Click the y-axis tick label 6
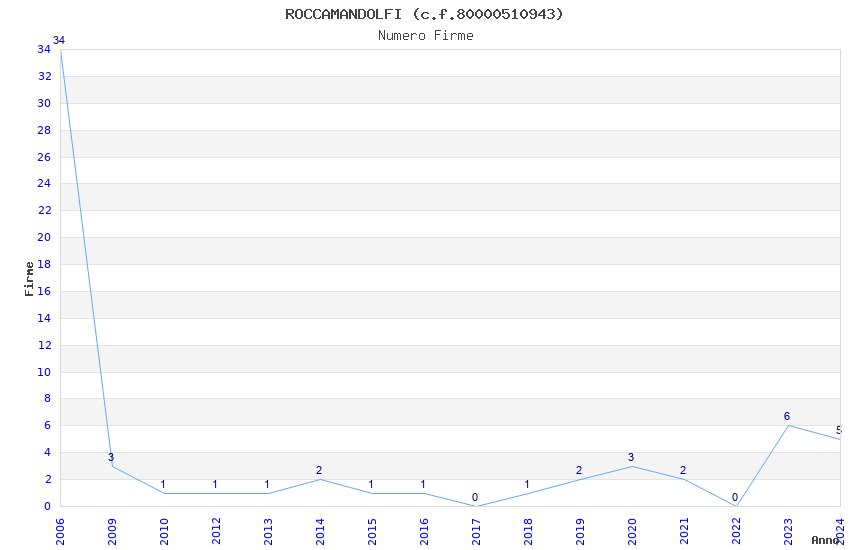Image resolution: width=850 pixels, height=550 pixels. click(48, 425)
